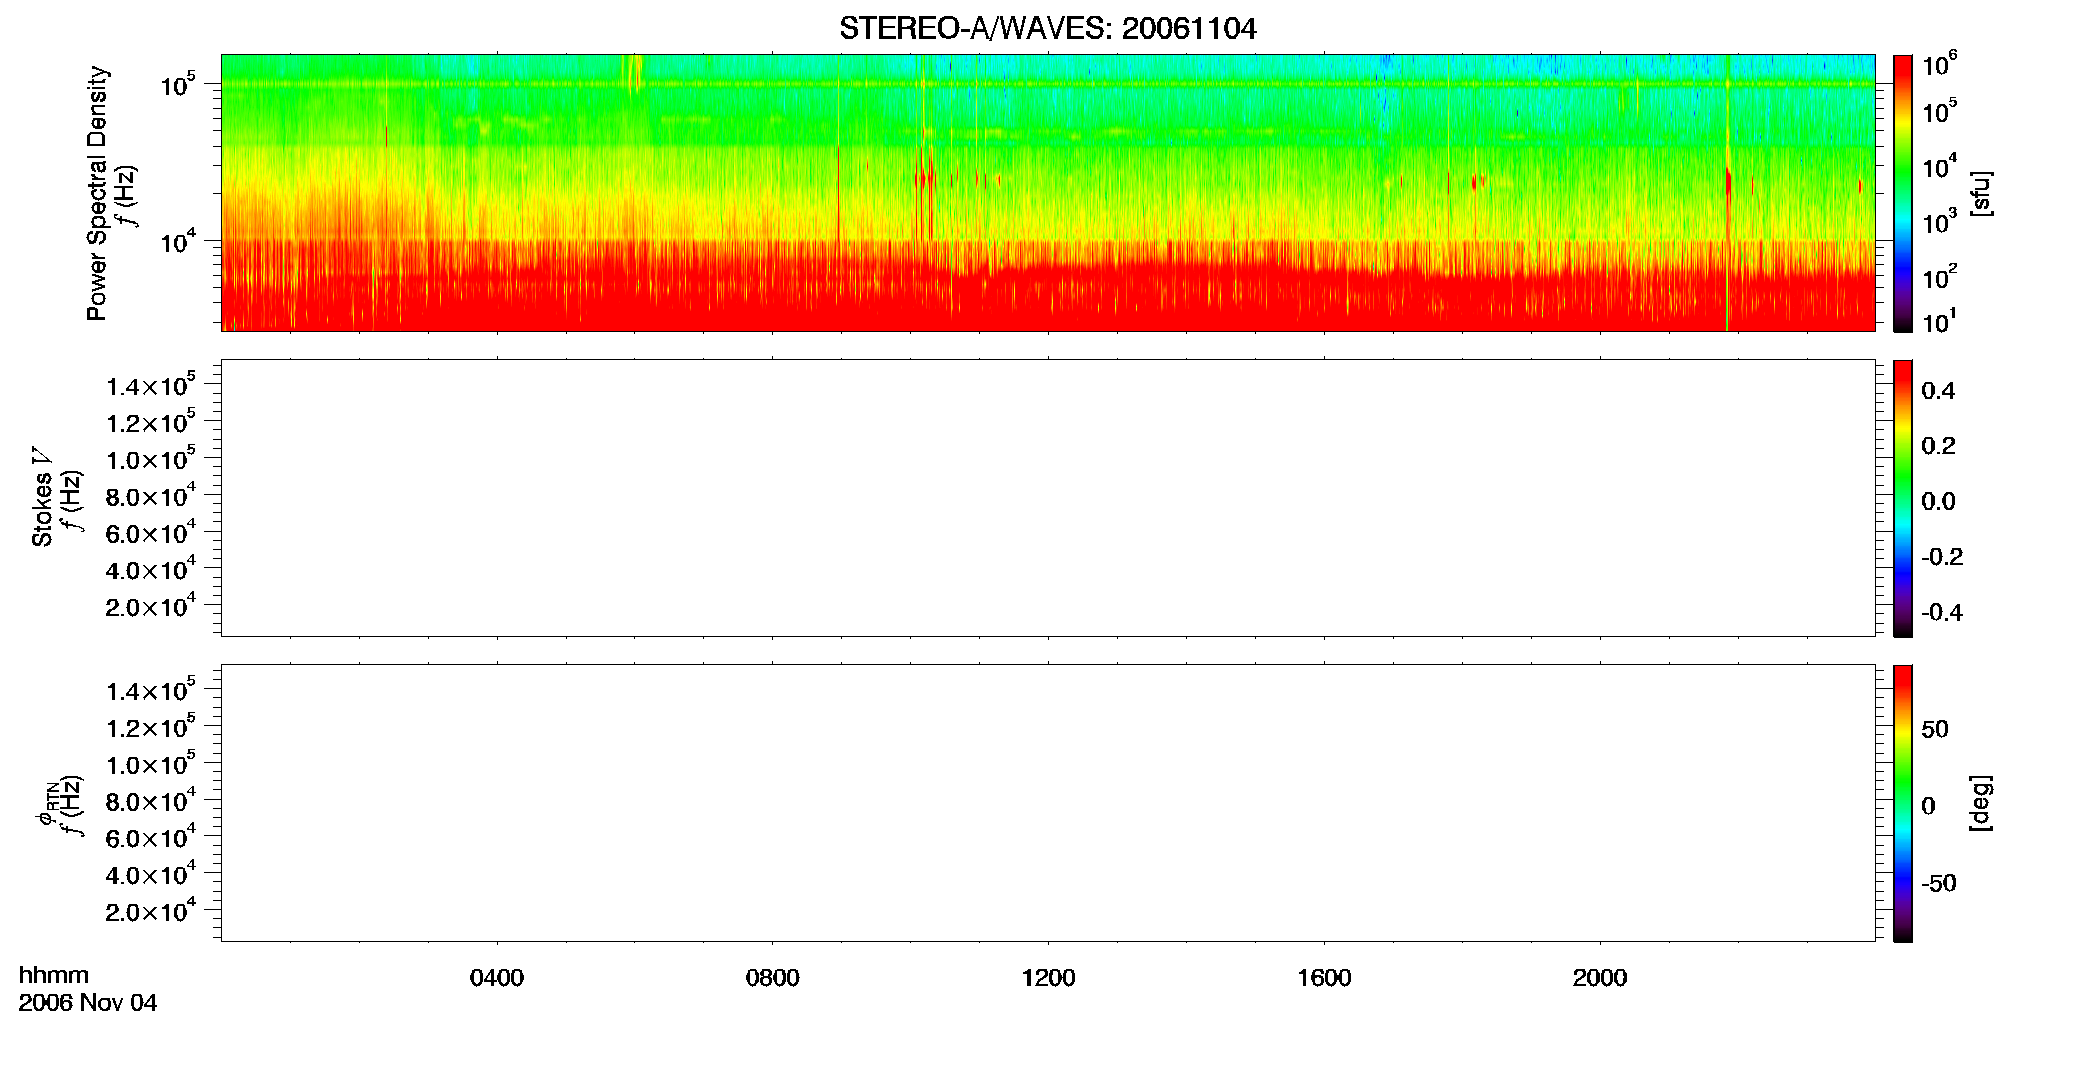Click the Stokes V axis label
Screen dimensions: 2096x1080
[x=43, y=497]
